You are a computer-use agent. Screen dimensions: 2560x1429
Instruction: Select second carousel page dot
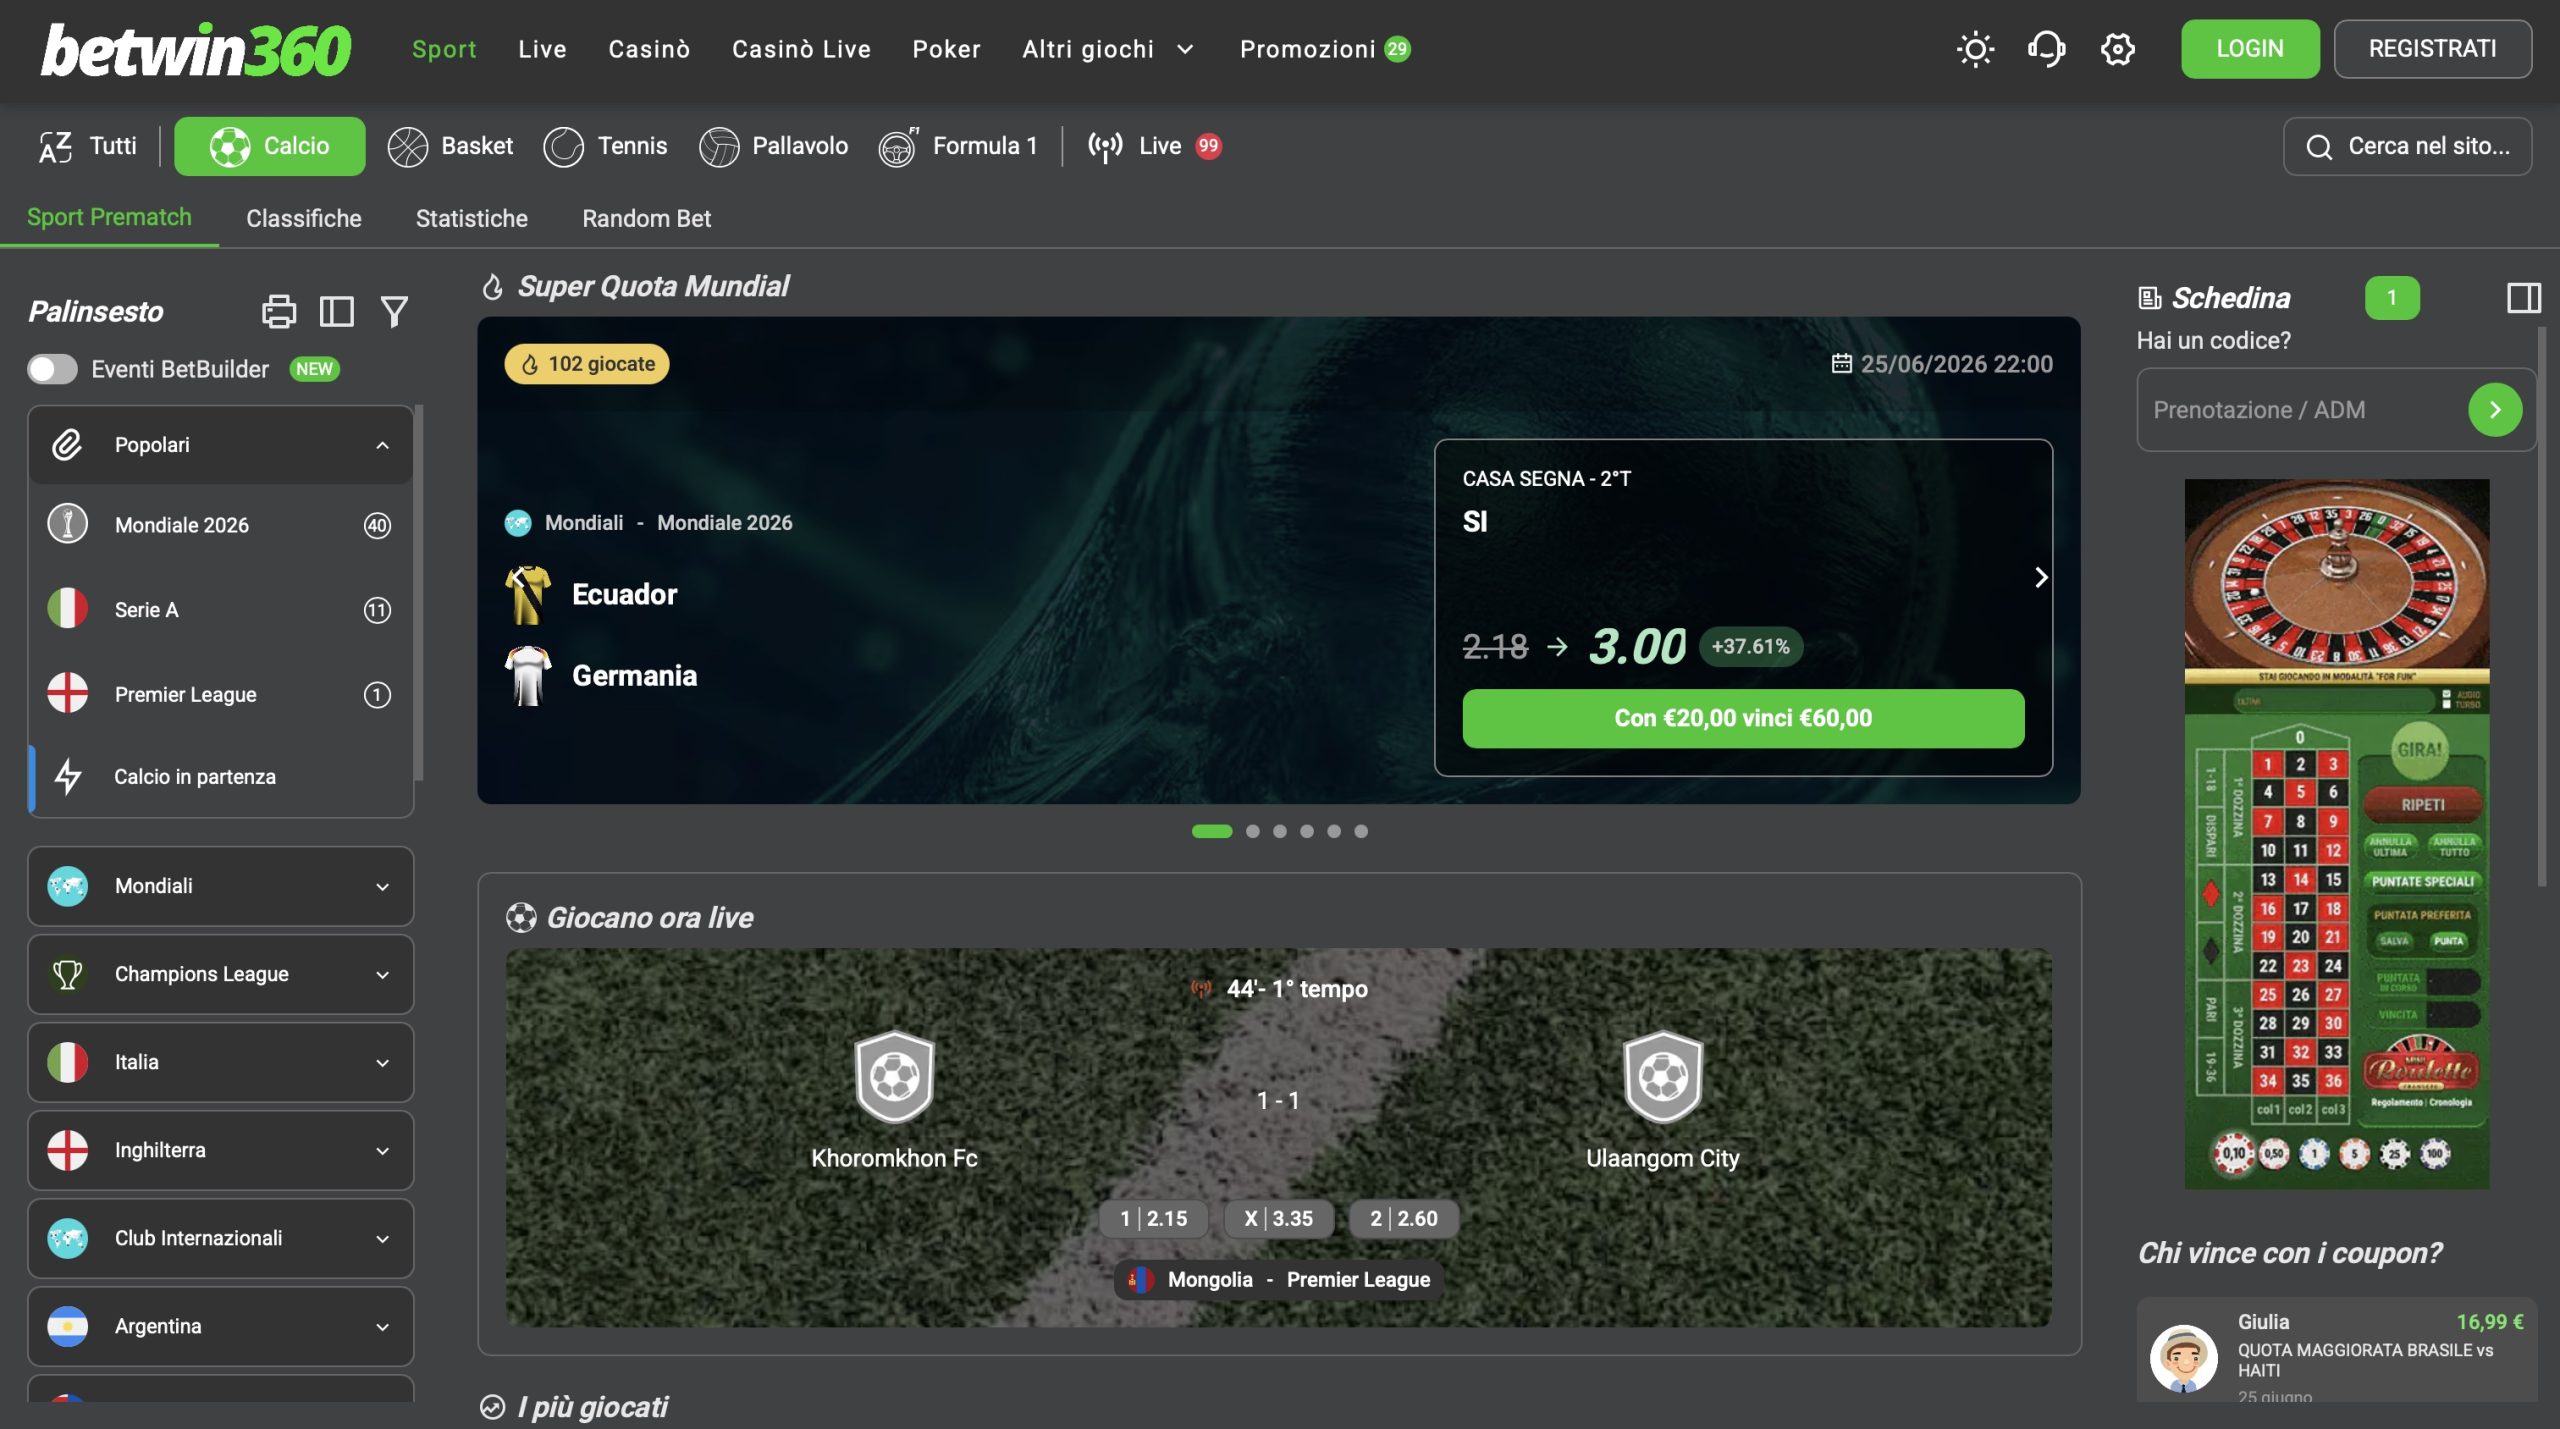[1253, 831]
